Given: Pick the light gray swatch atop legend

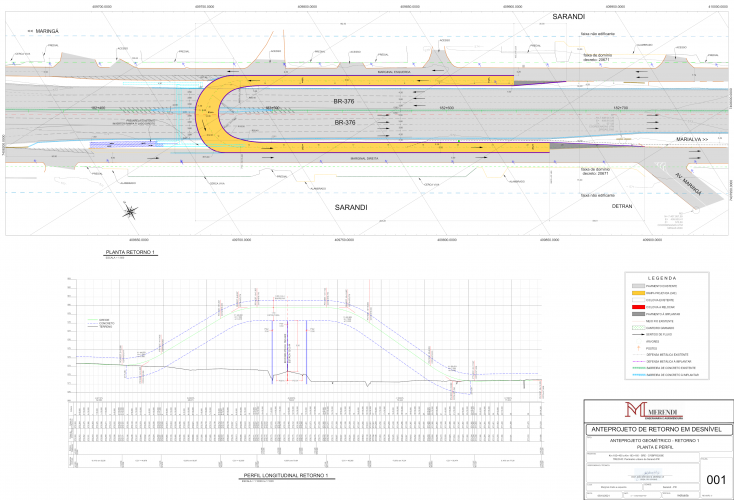Looking at the screenshot, I should pyautogui.click(x=636, y=284).
